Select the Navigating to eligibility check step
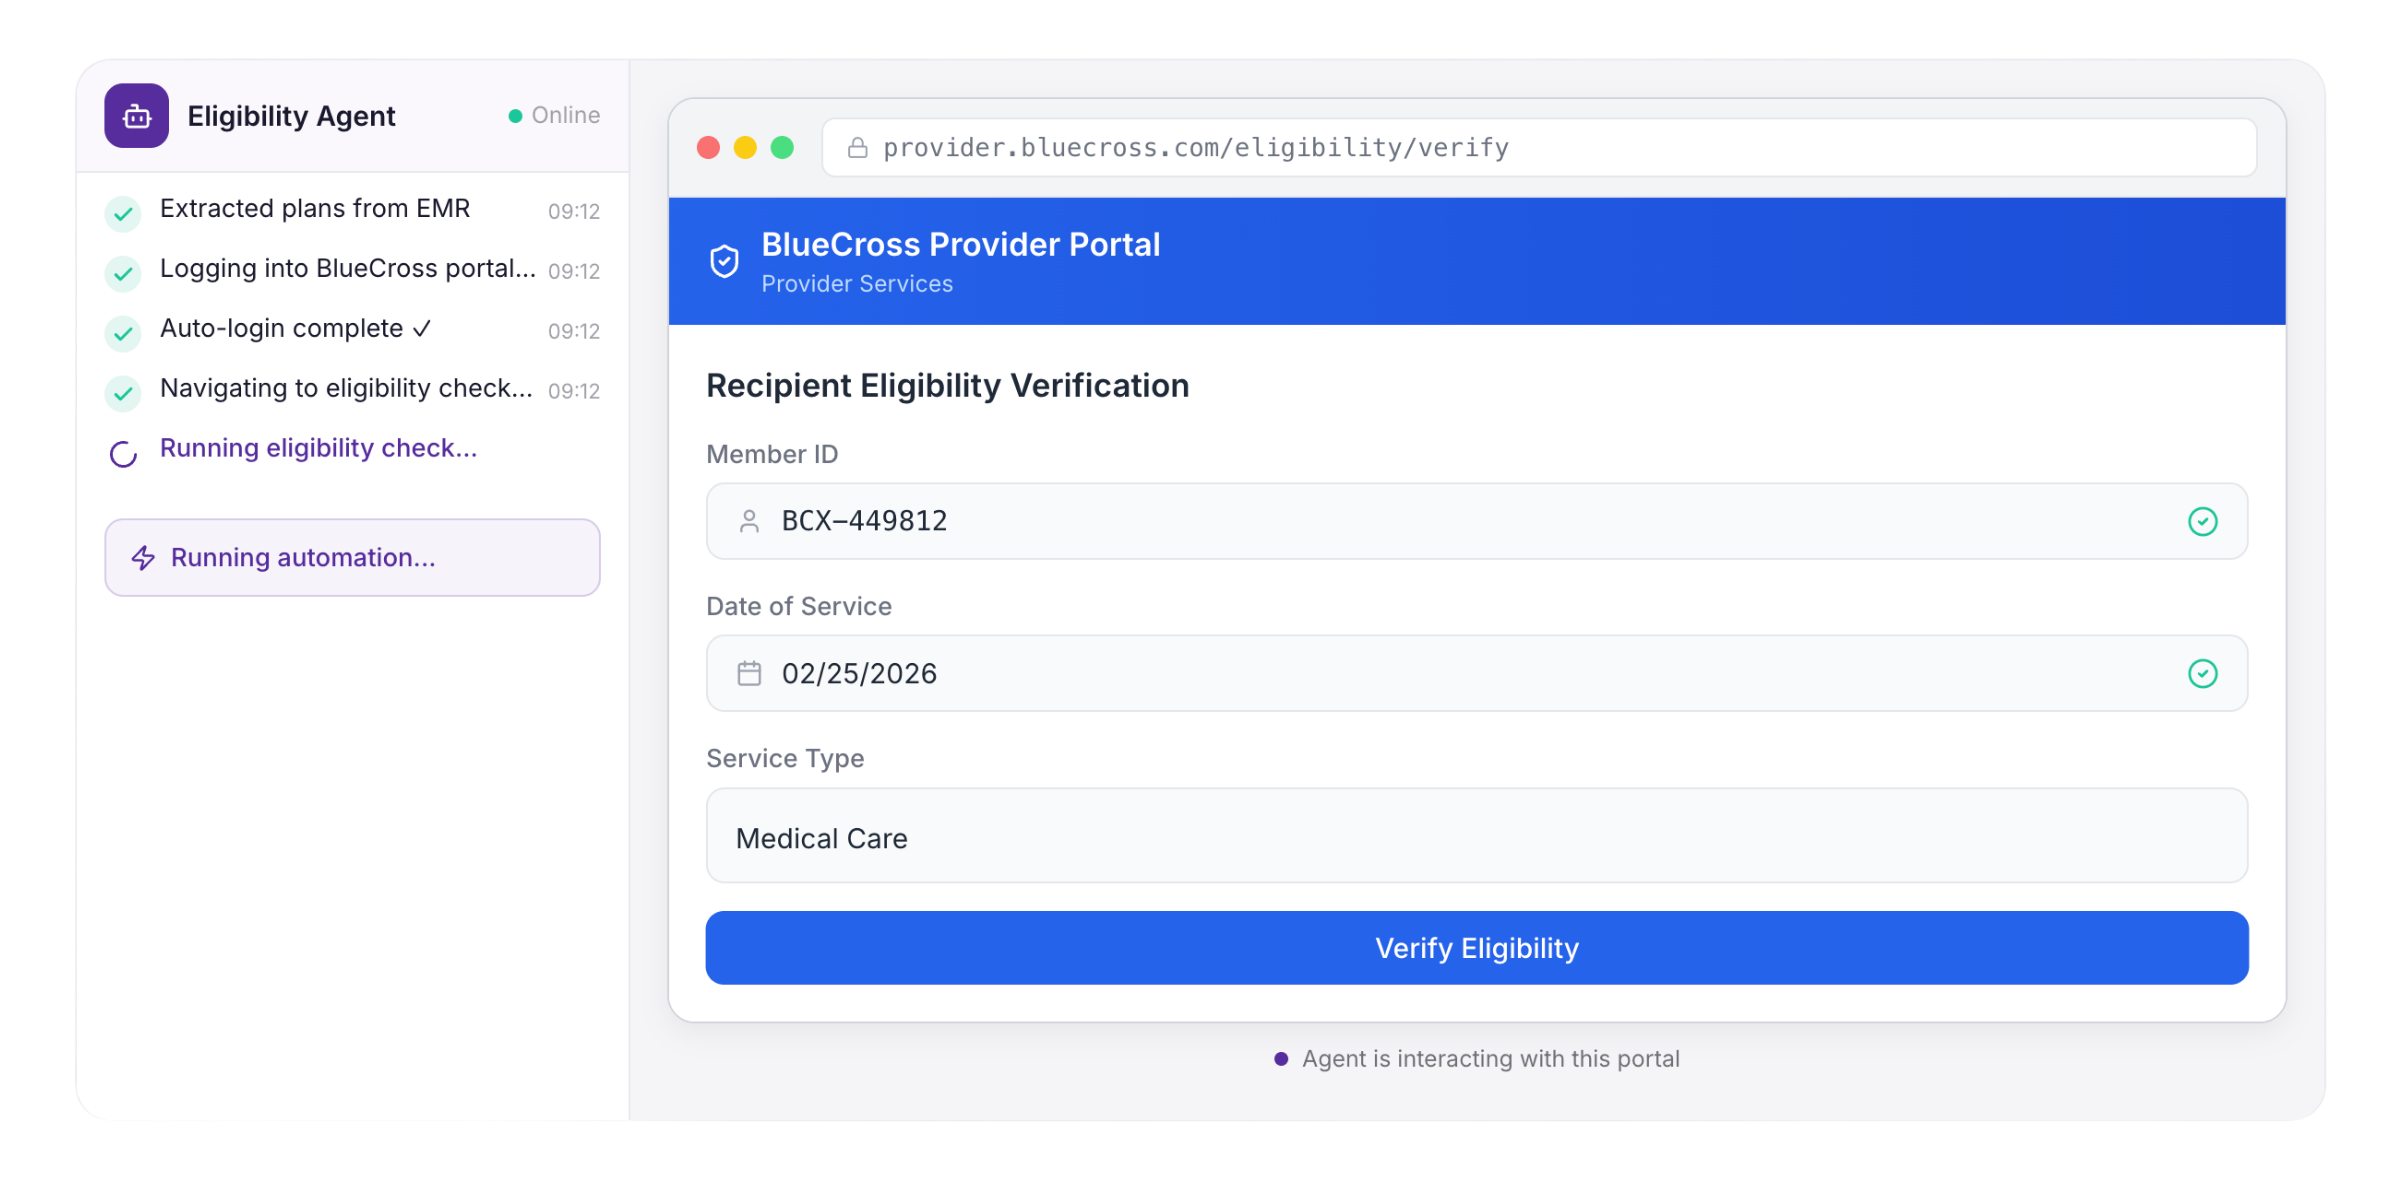This screenshot has width=2400, height=1200. click(x=346, y=389)
